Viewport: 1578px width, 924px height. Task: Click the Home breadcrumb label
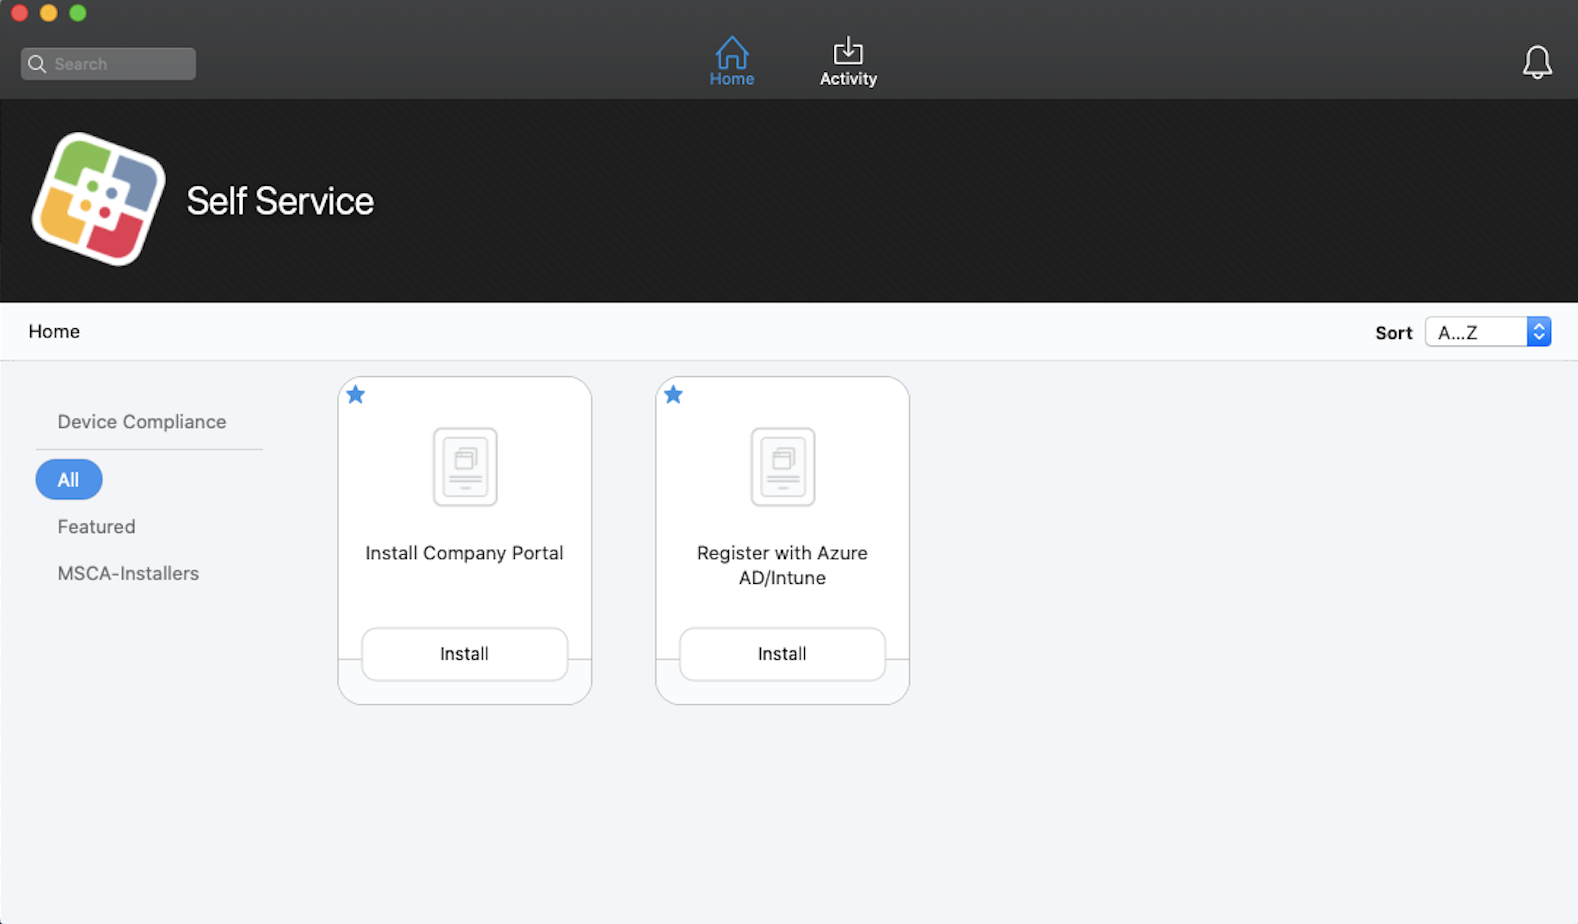pyautogui.click(x=54, y=332)
